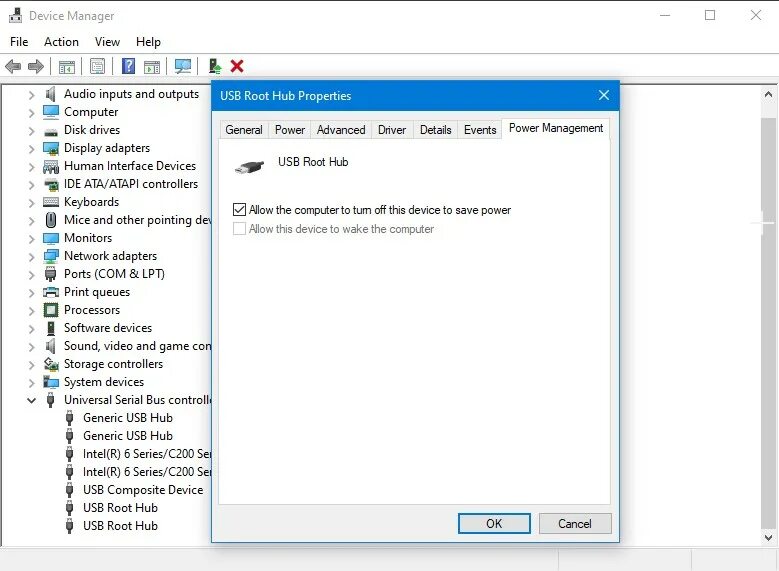The image size is (779, 571).
Task: Click the Allow this device to wake checkbox
Action: 239,229
